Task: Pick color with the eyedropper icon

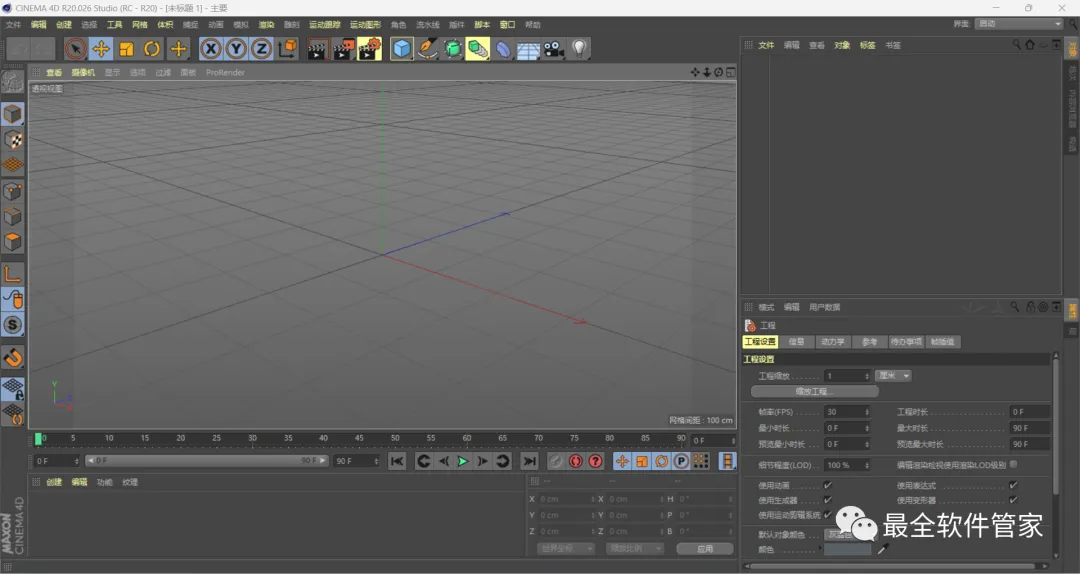Action: click(883, 549)
